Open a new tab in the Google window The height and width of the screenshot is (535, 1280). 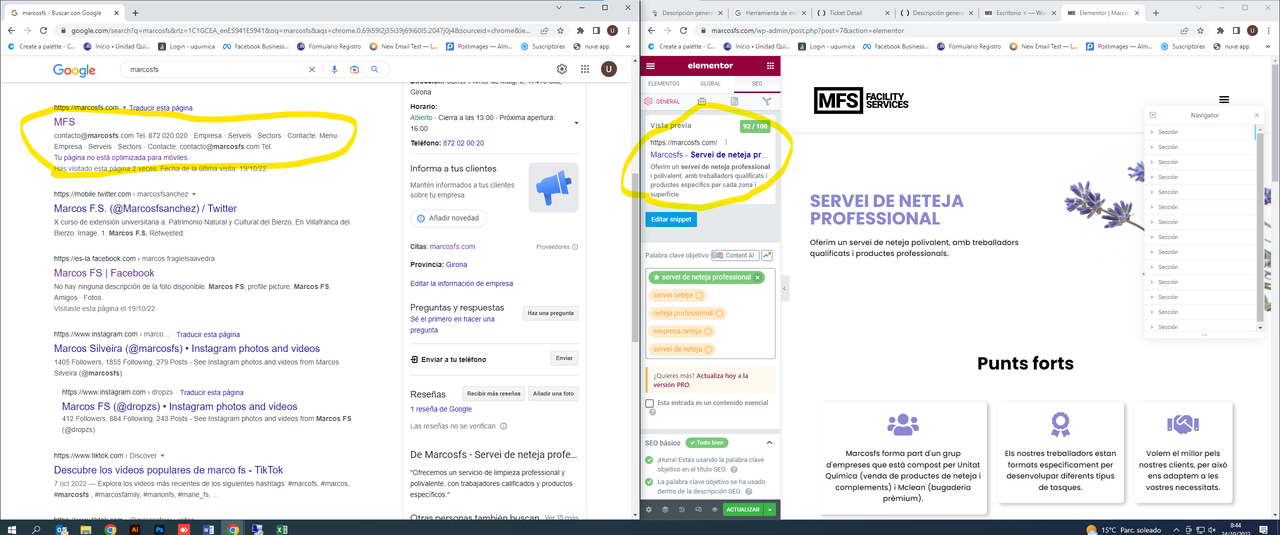tap(135, 13)
